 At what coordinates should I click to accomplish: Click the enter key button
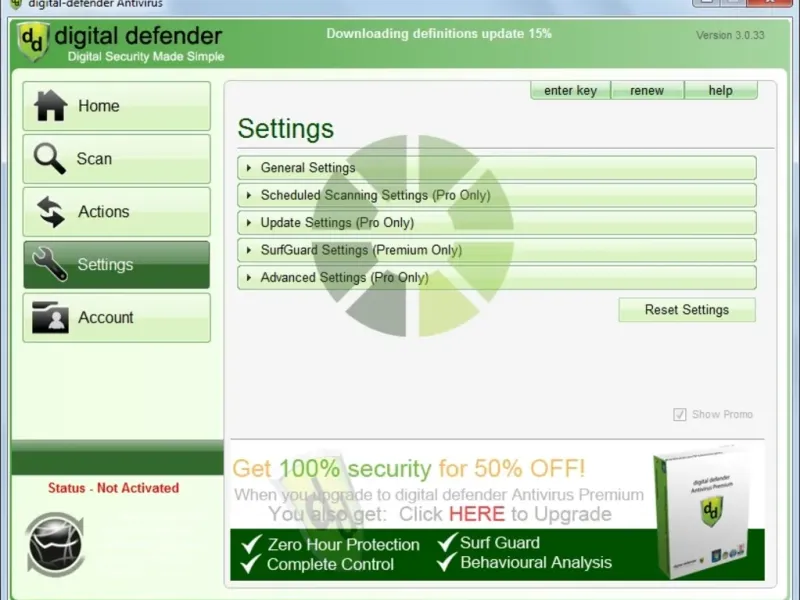click(x=570, y=90)
